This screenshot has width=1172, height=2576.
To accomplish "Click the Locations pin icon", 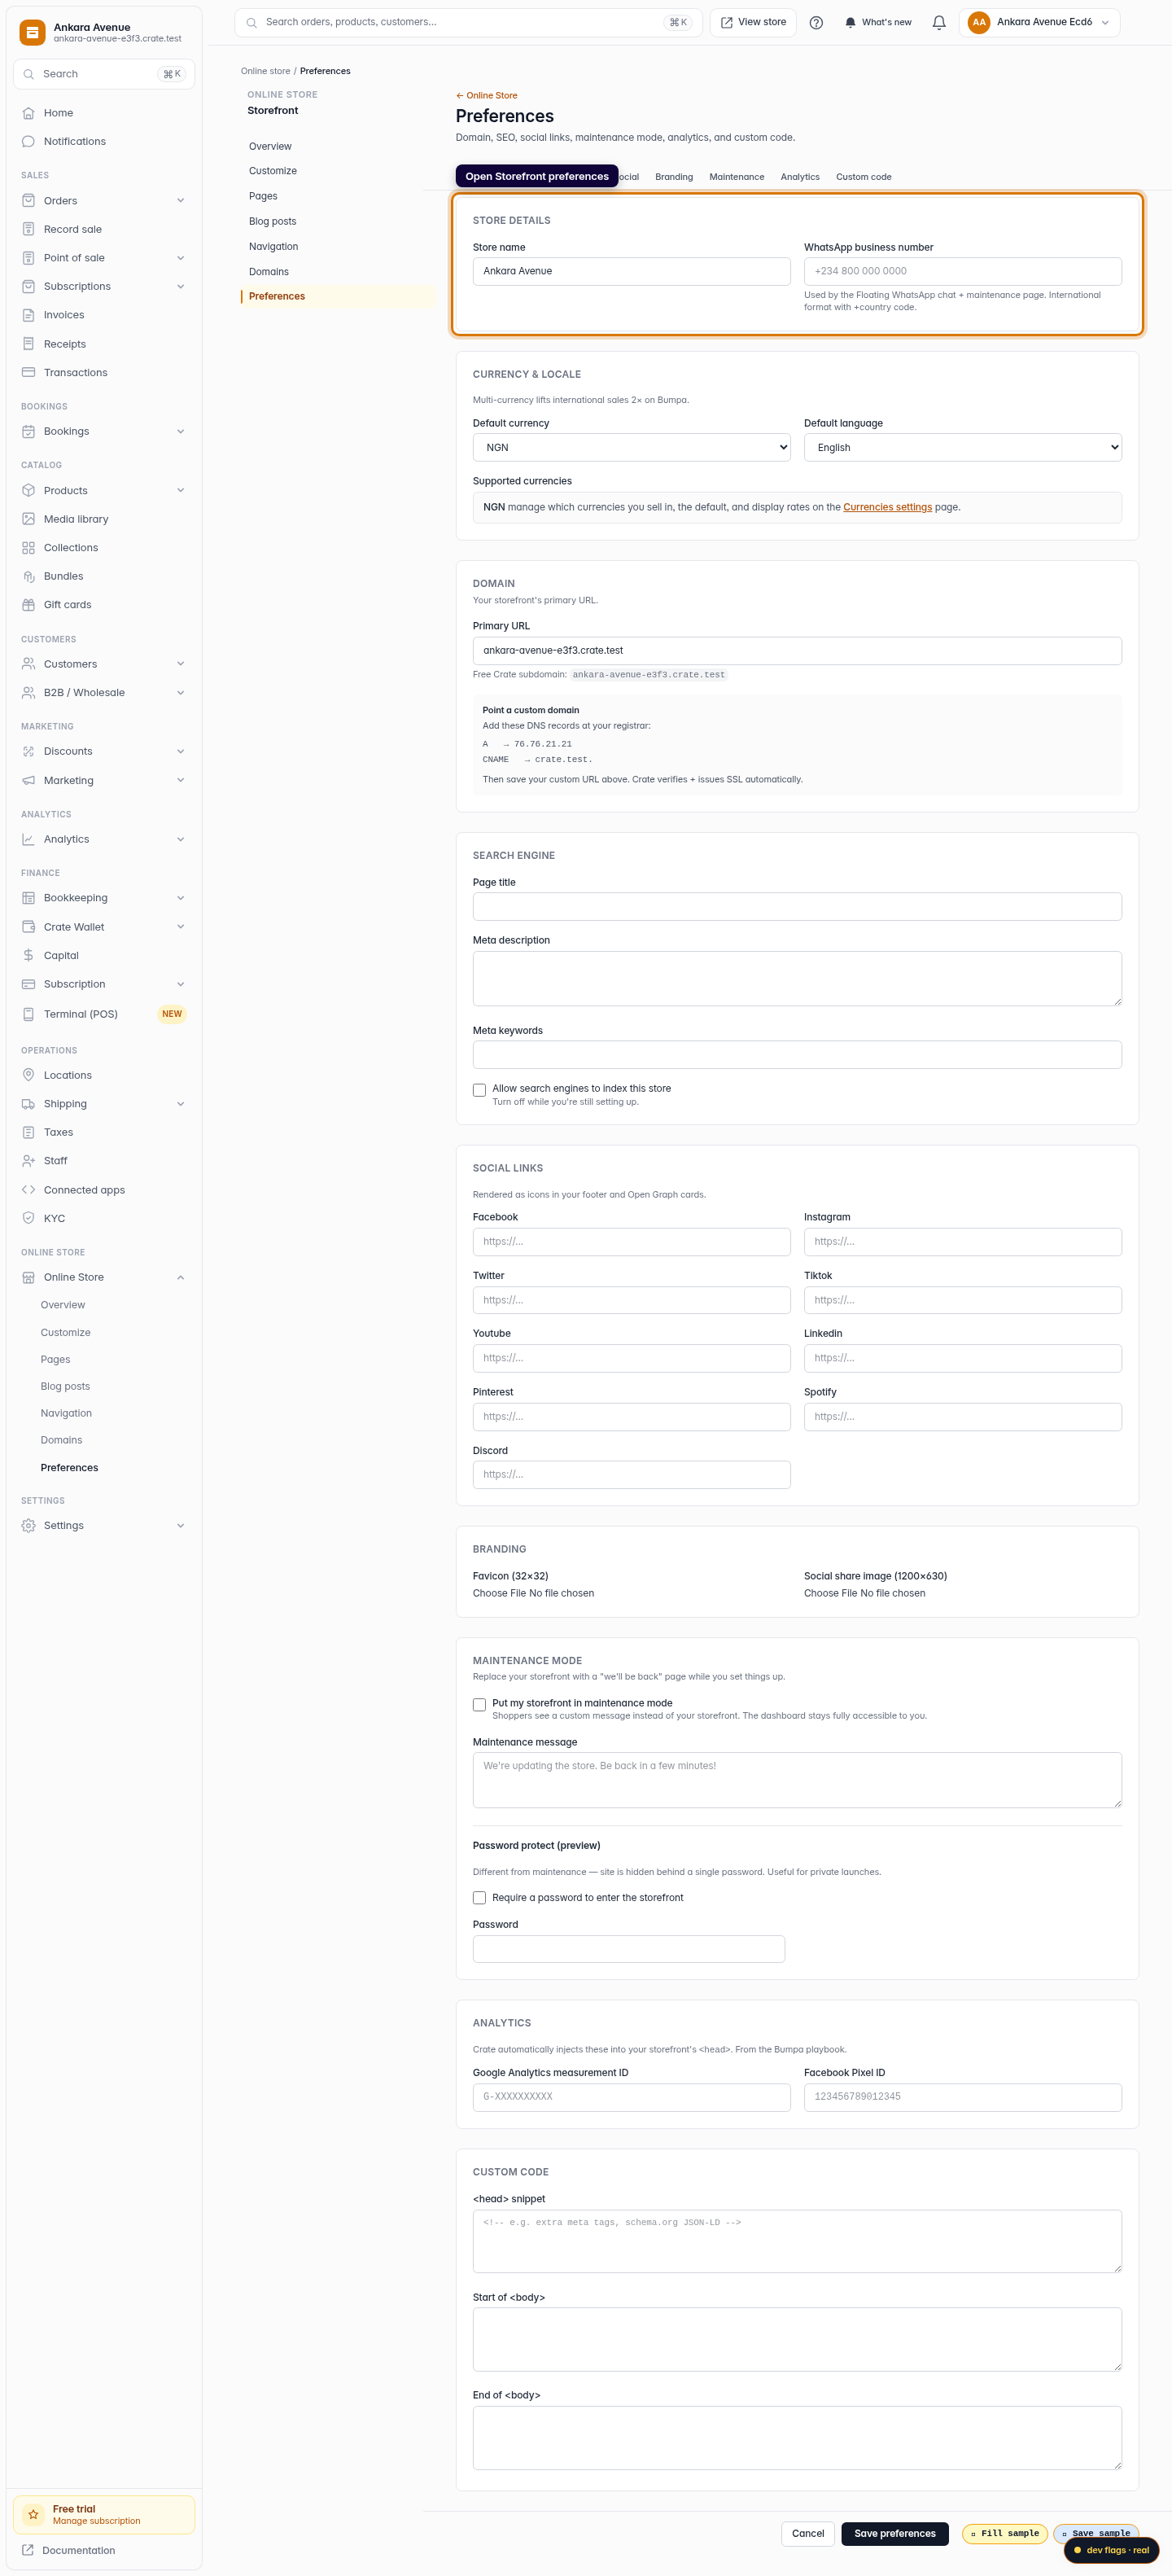I will click(28, 1075).
